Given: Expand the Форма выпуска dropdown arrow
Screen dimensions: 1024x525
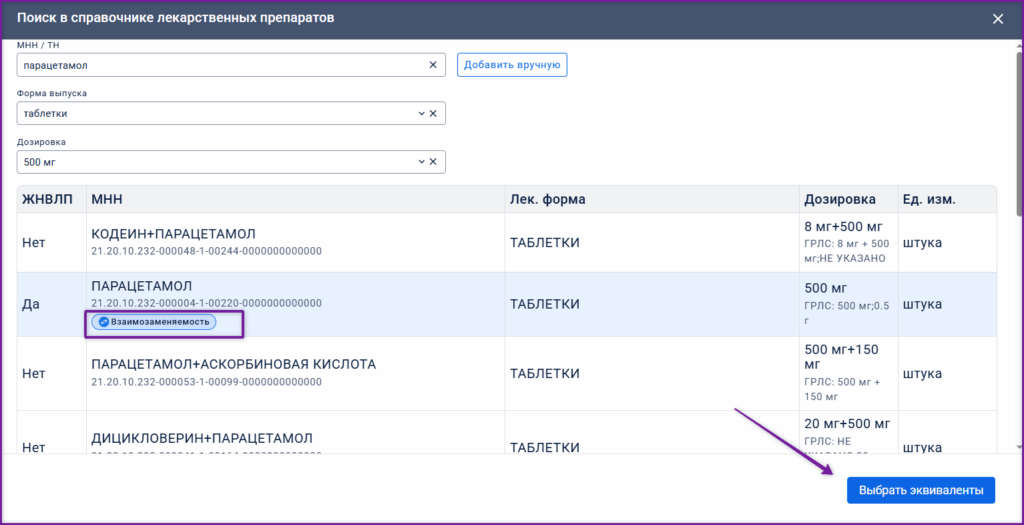Looking at the screenshot, I should pyautogui.click(x=421, y=114).
